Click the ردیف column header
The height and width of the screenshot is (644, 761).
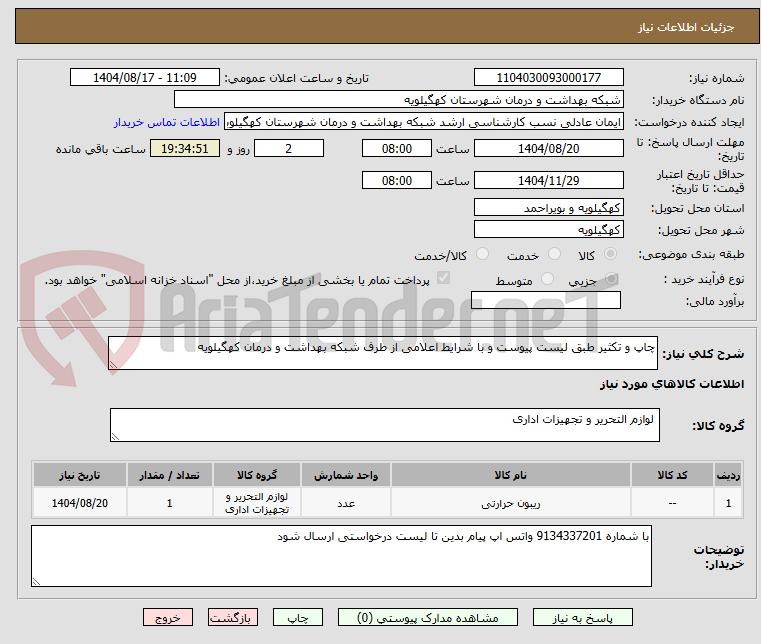(x=728, y=475)
